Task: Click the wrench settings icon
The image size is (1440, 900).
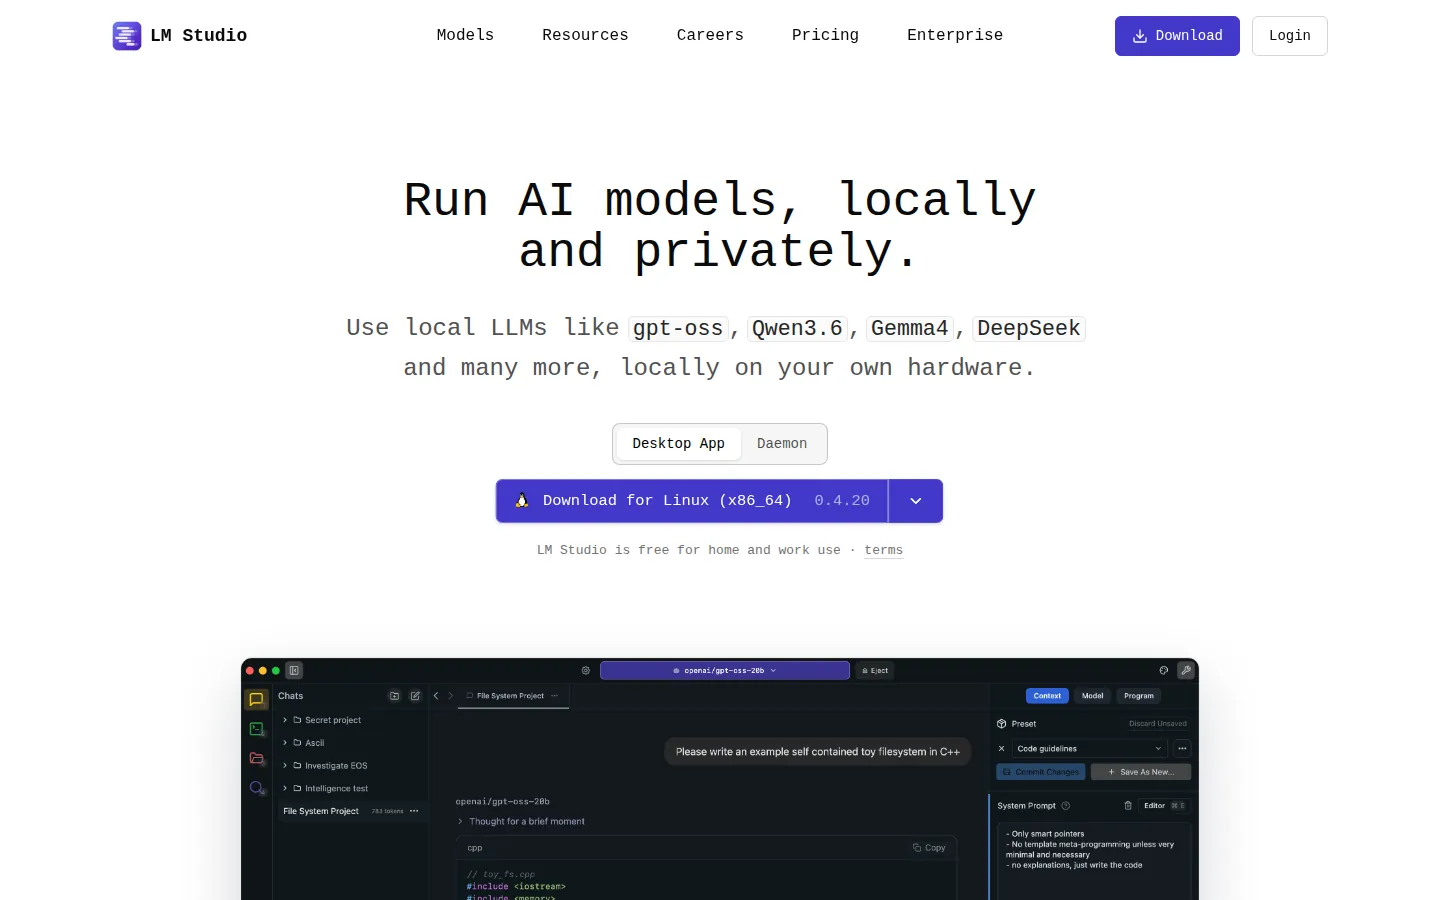Action: click(x=1186, y=671)
